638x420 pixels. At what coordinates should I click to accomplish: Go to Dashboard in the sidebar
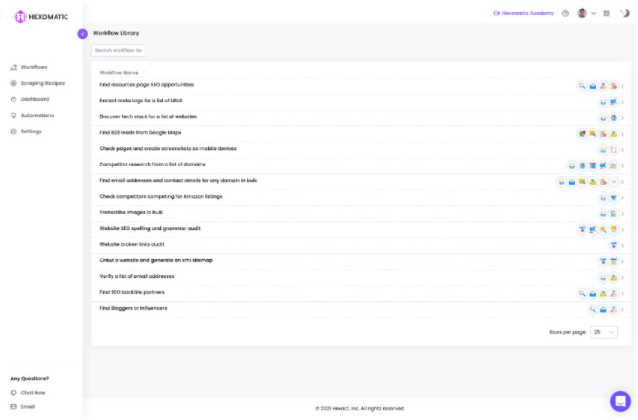tap(35, 99)
